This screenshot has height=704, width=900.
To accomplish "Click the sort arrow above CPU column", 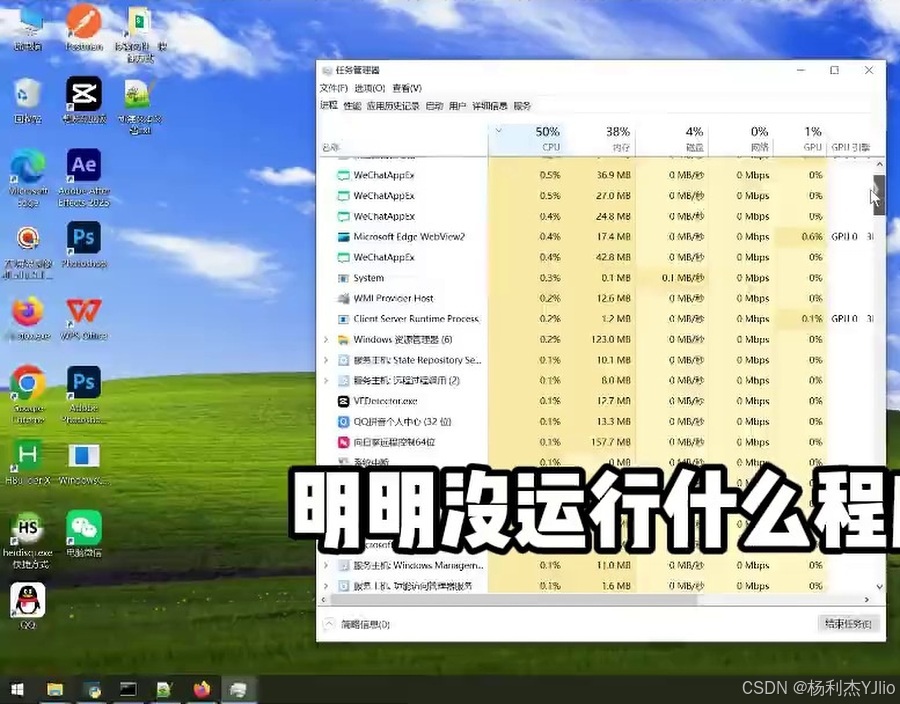I will click(x=498, y=131).
